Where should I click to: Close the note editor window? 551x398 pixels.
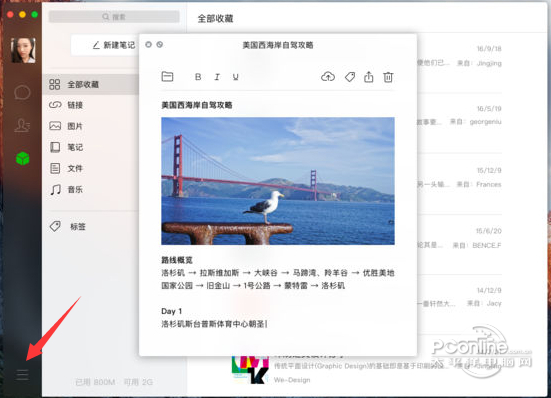point(148,45)
